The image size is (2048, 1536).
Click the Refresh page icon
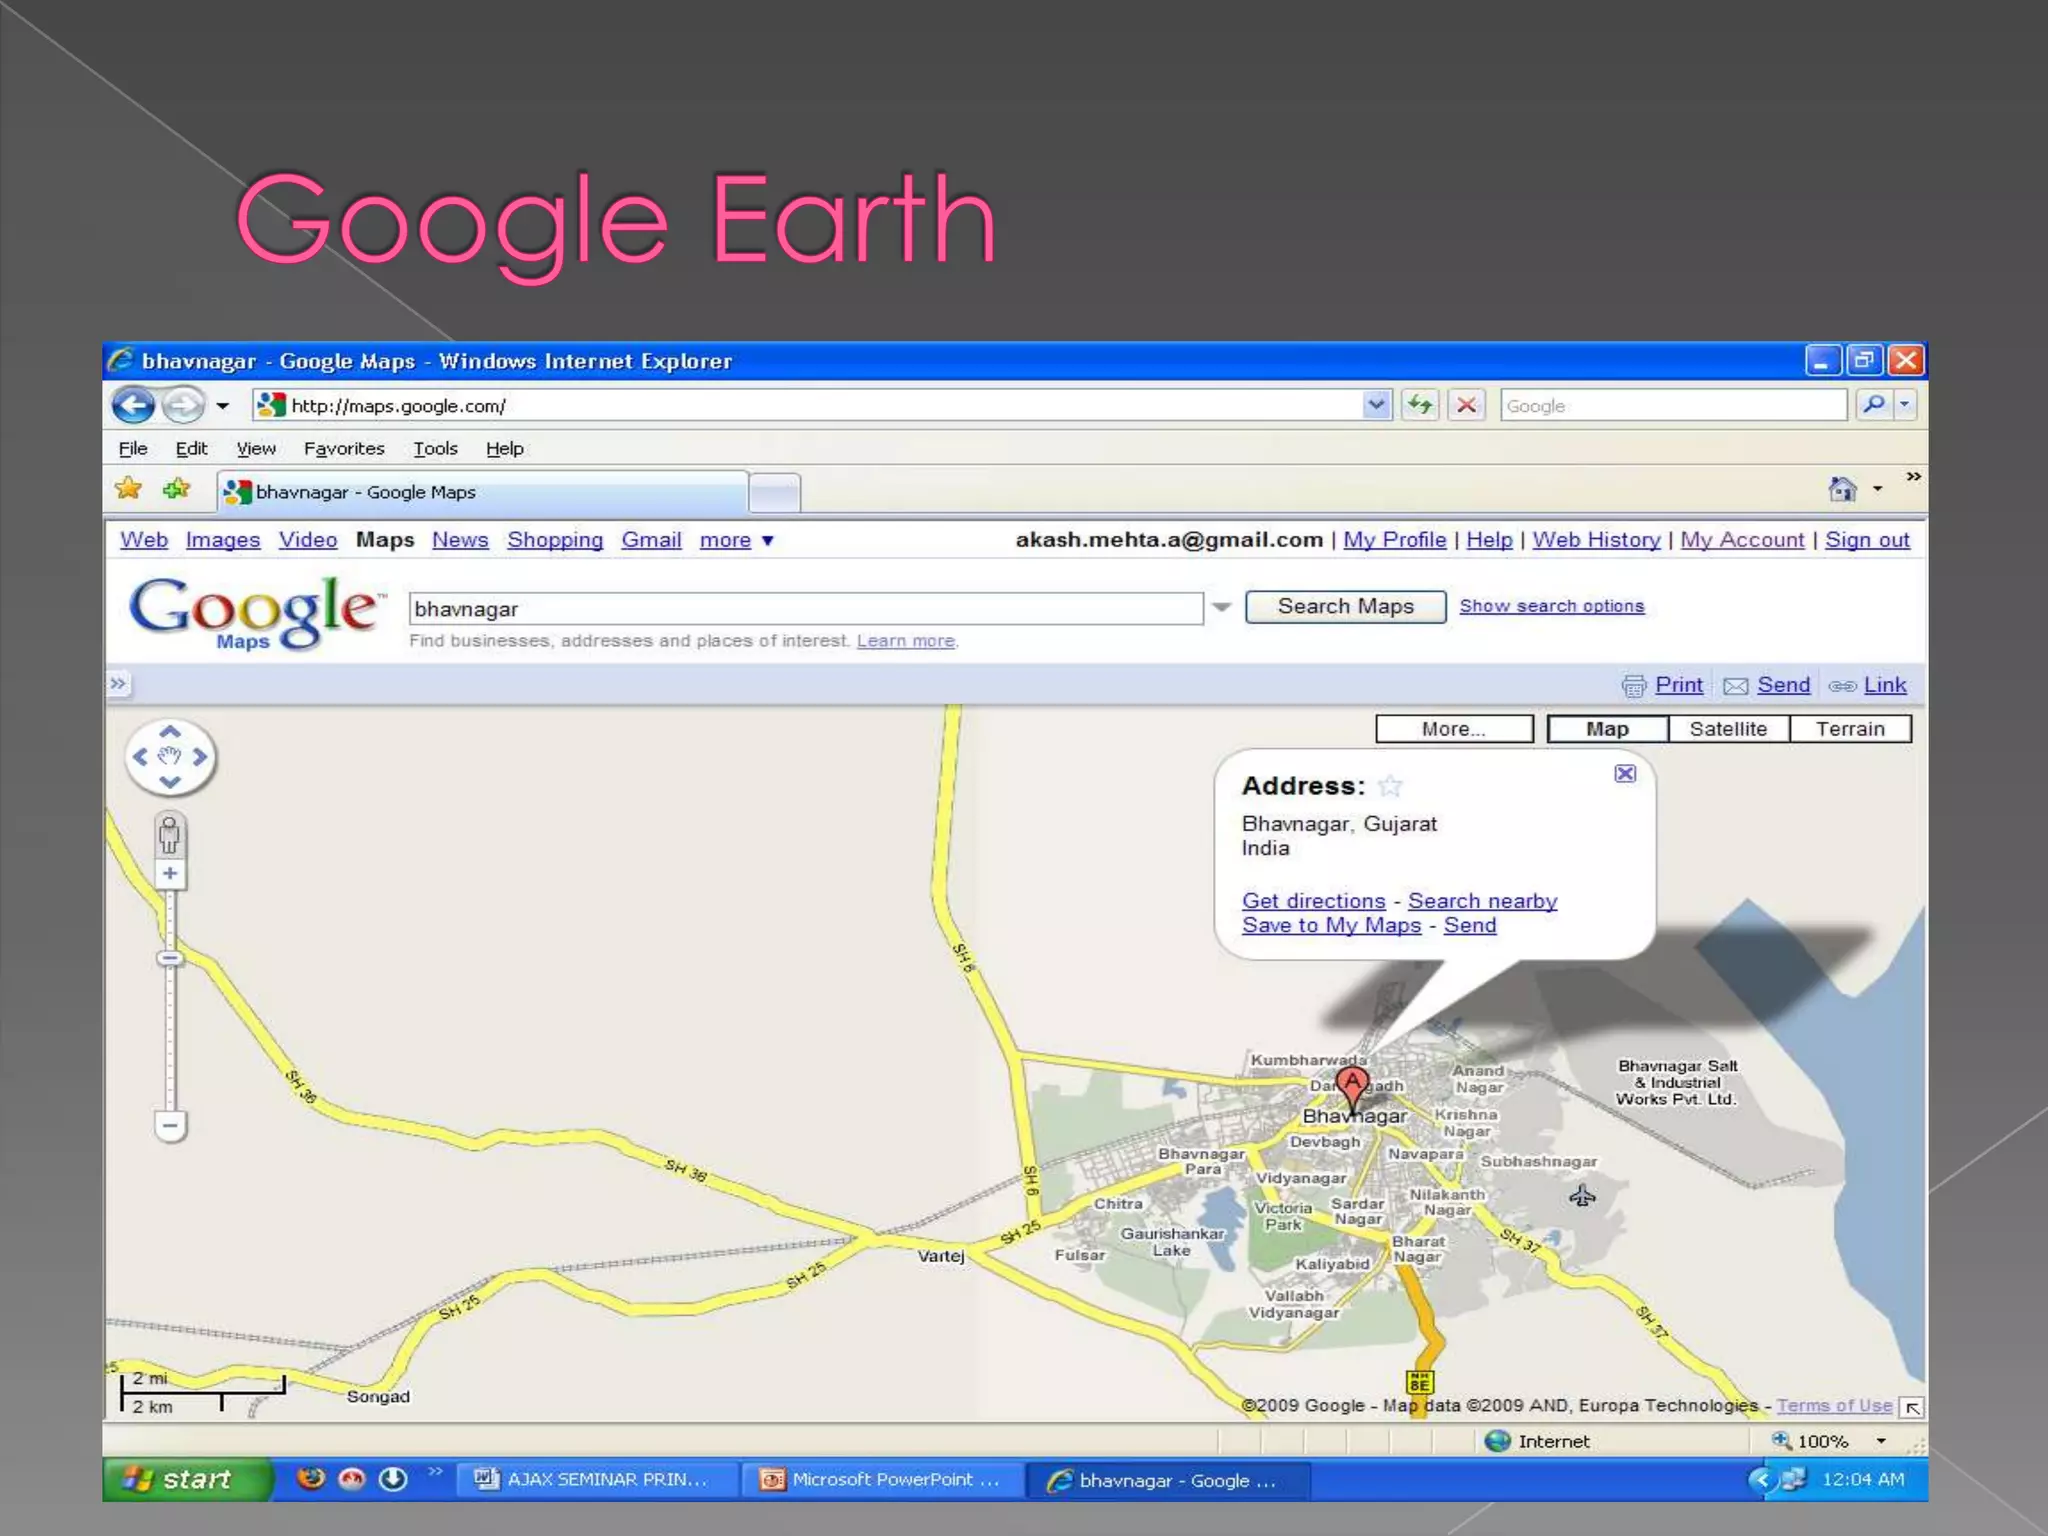click(x=1420, y=405)
